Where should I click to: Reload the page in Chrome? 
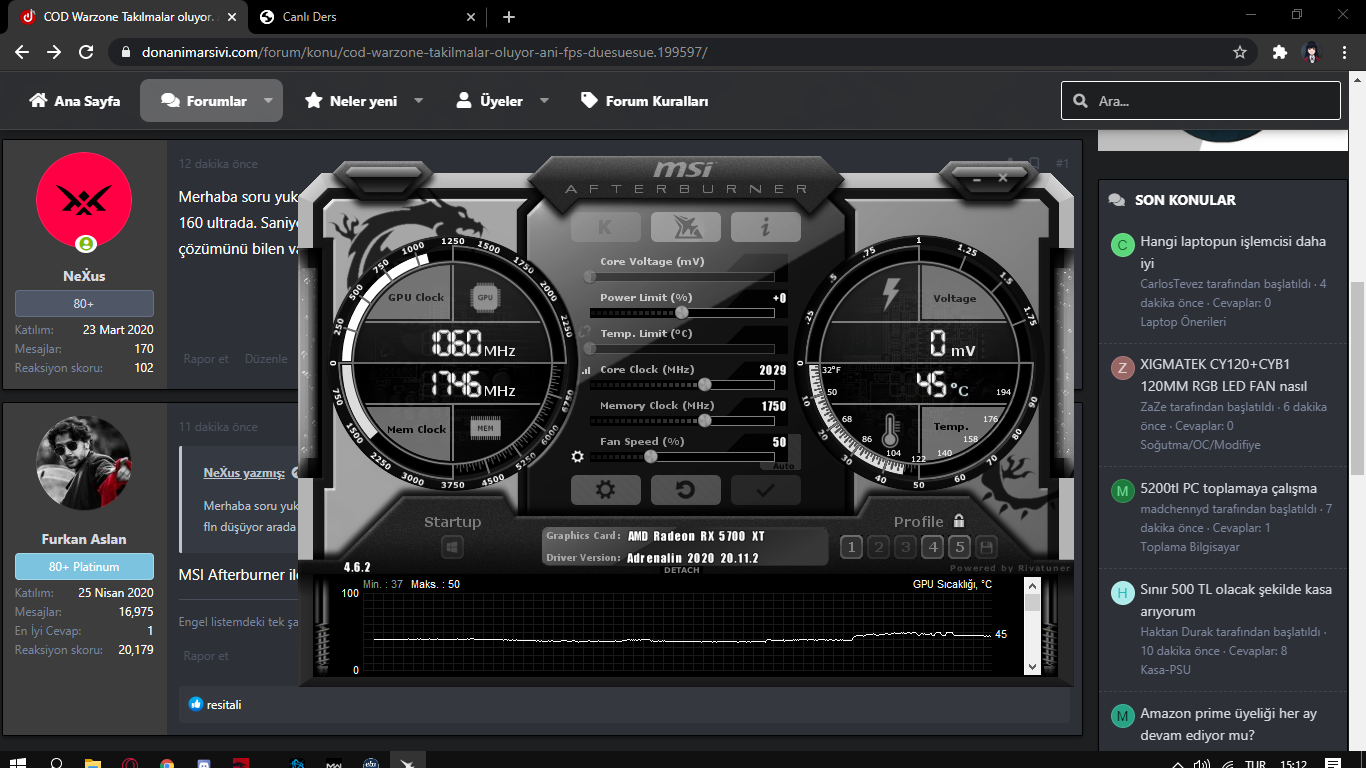coord(86,52)
